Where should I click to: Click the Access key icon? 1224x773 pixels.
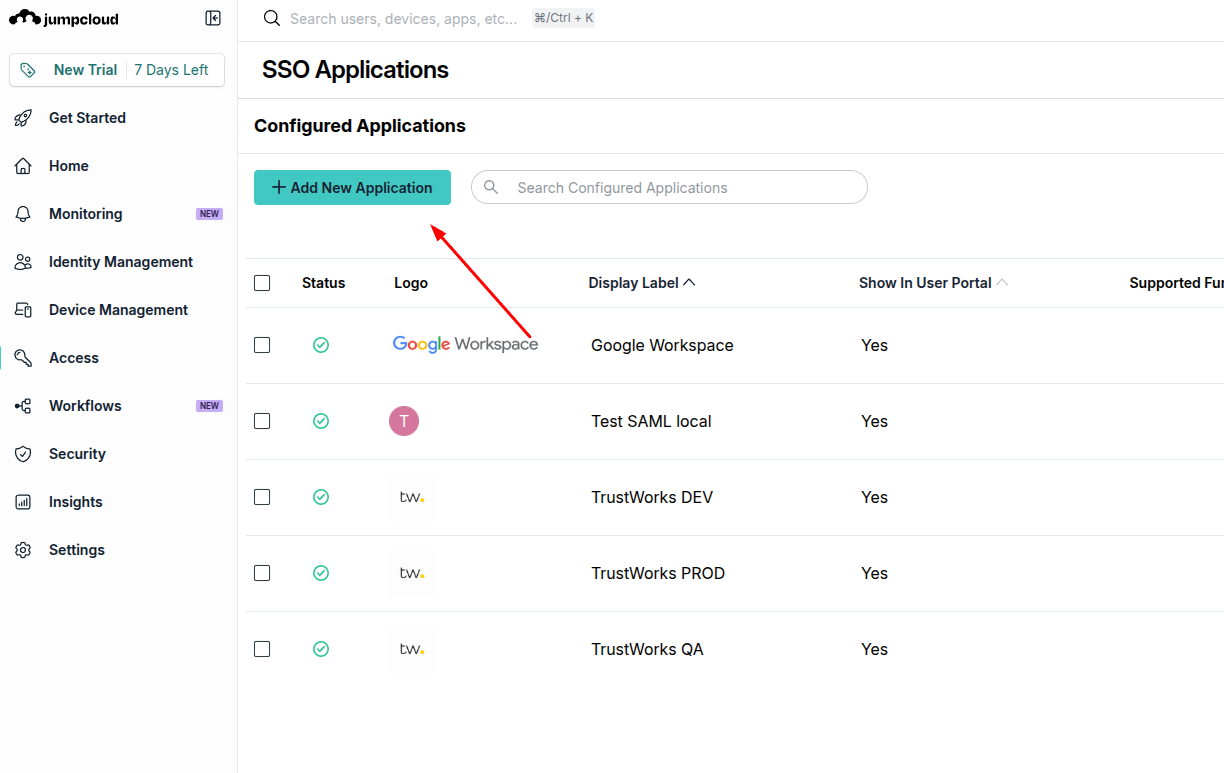click(x=23, y=358)
